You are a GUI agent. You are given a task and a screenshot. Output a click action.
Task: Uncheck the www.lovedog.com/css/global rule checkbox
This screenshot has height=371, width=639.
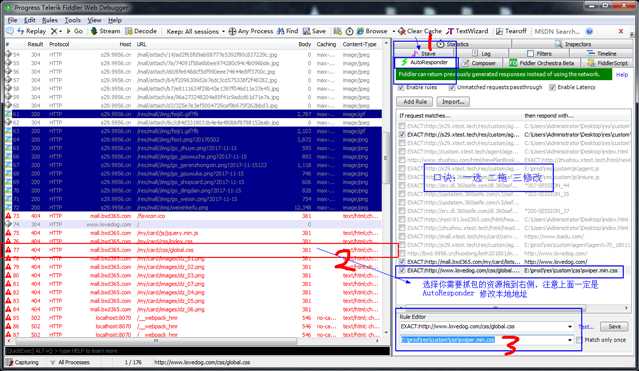[402, 270]
